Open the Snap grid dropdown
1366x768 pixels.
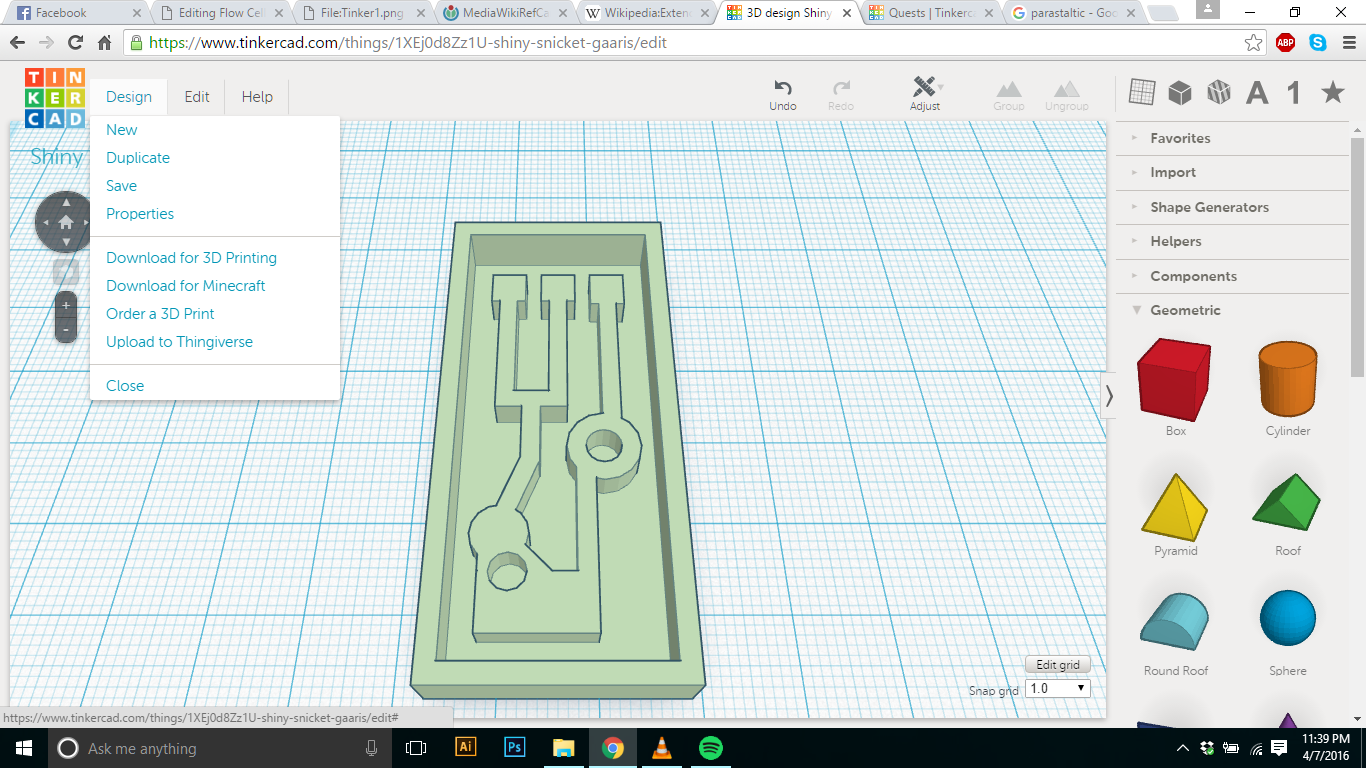tap(1058, 688)
